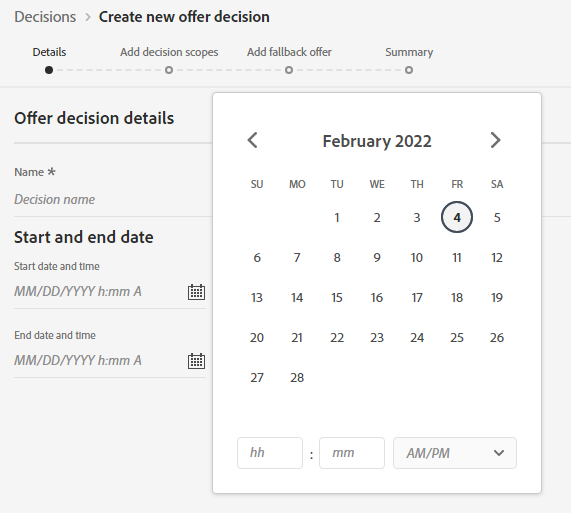Screen dimensions: 571x513
Task: Click day 22 in calendar
Action: [337, 338]
